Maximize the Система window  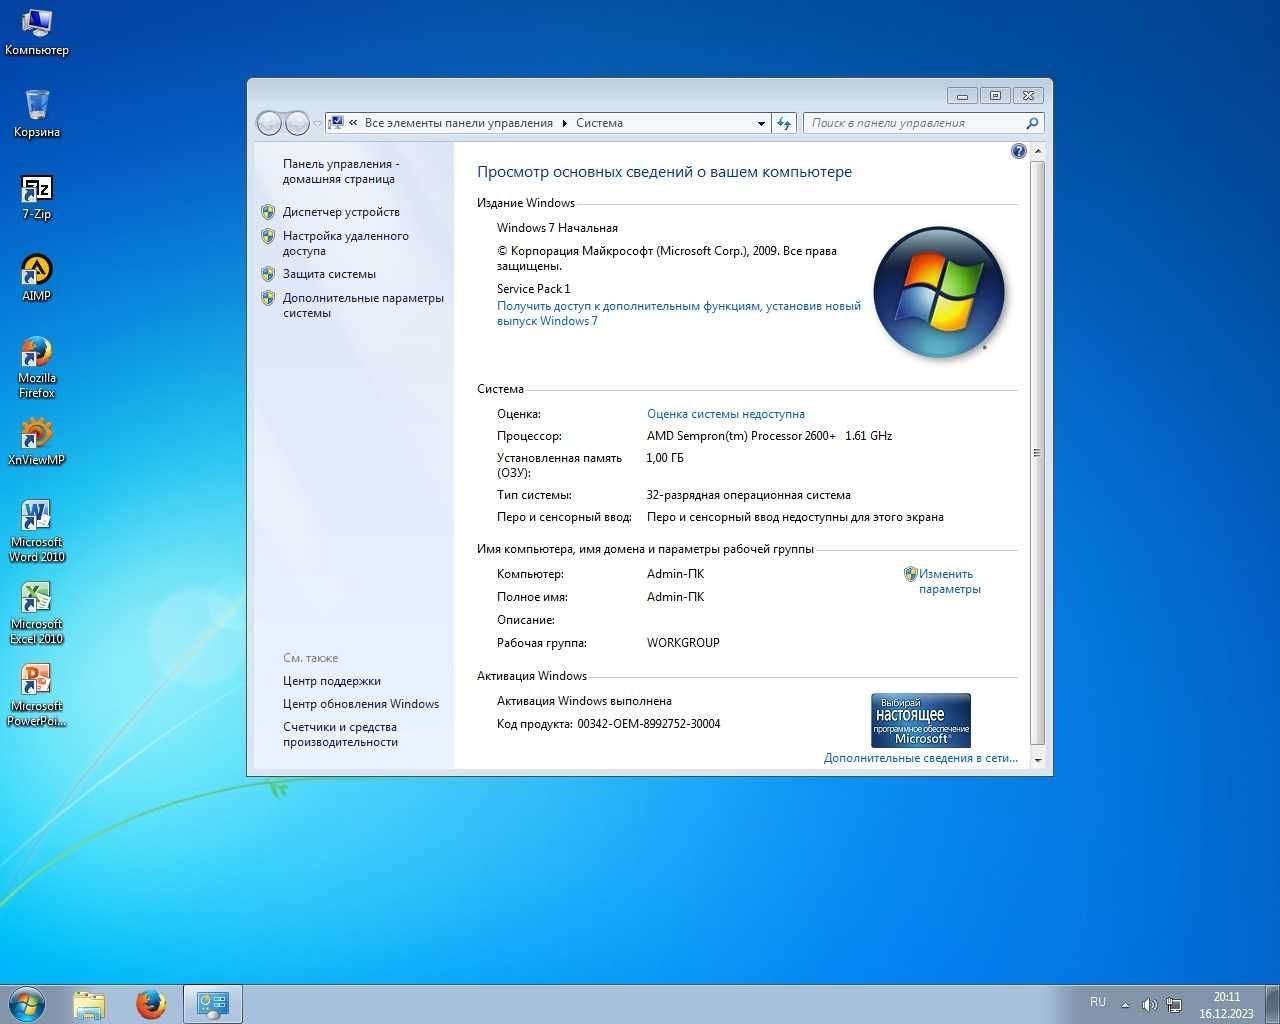[x=995, y=96]
